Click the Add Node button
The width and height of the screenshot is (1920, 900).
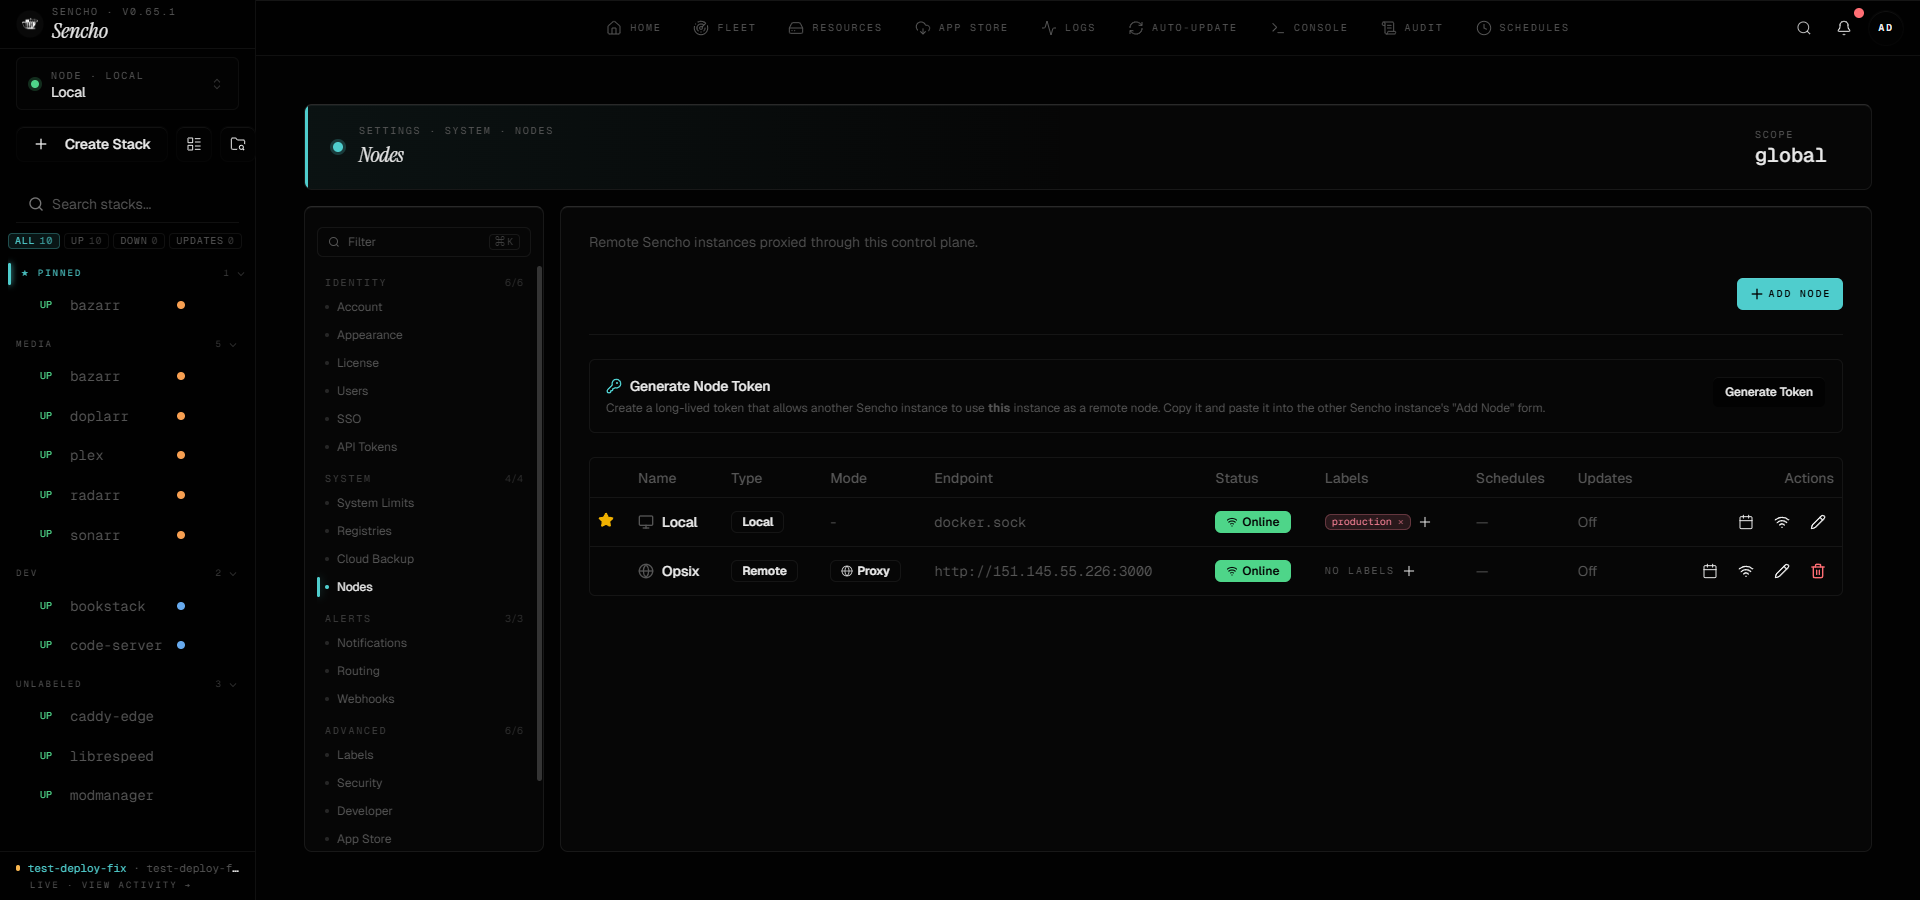point(1790,294)
